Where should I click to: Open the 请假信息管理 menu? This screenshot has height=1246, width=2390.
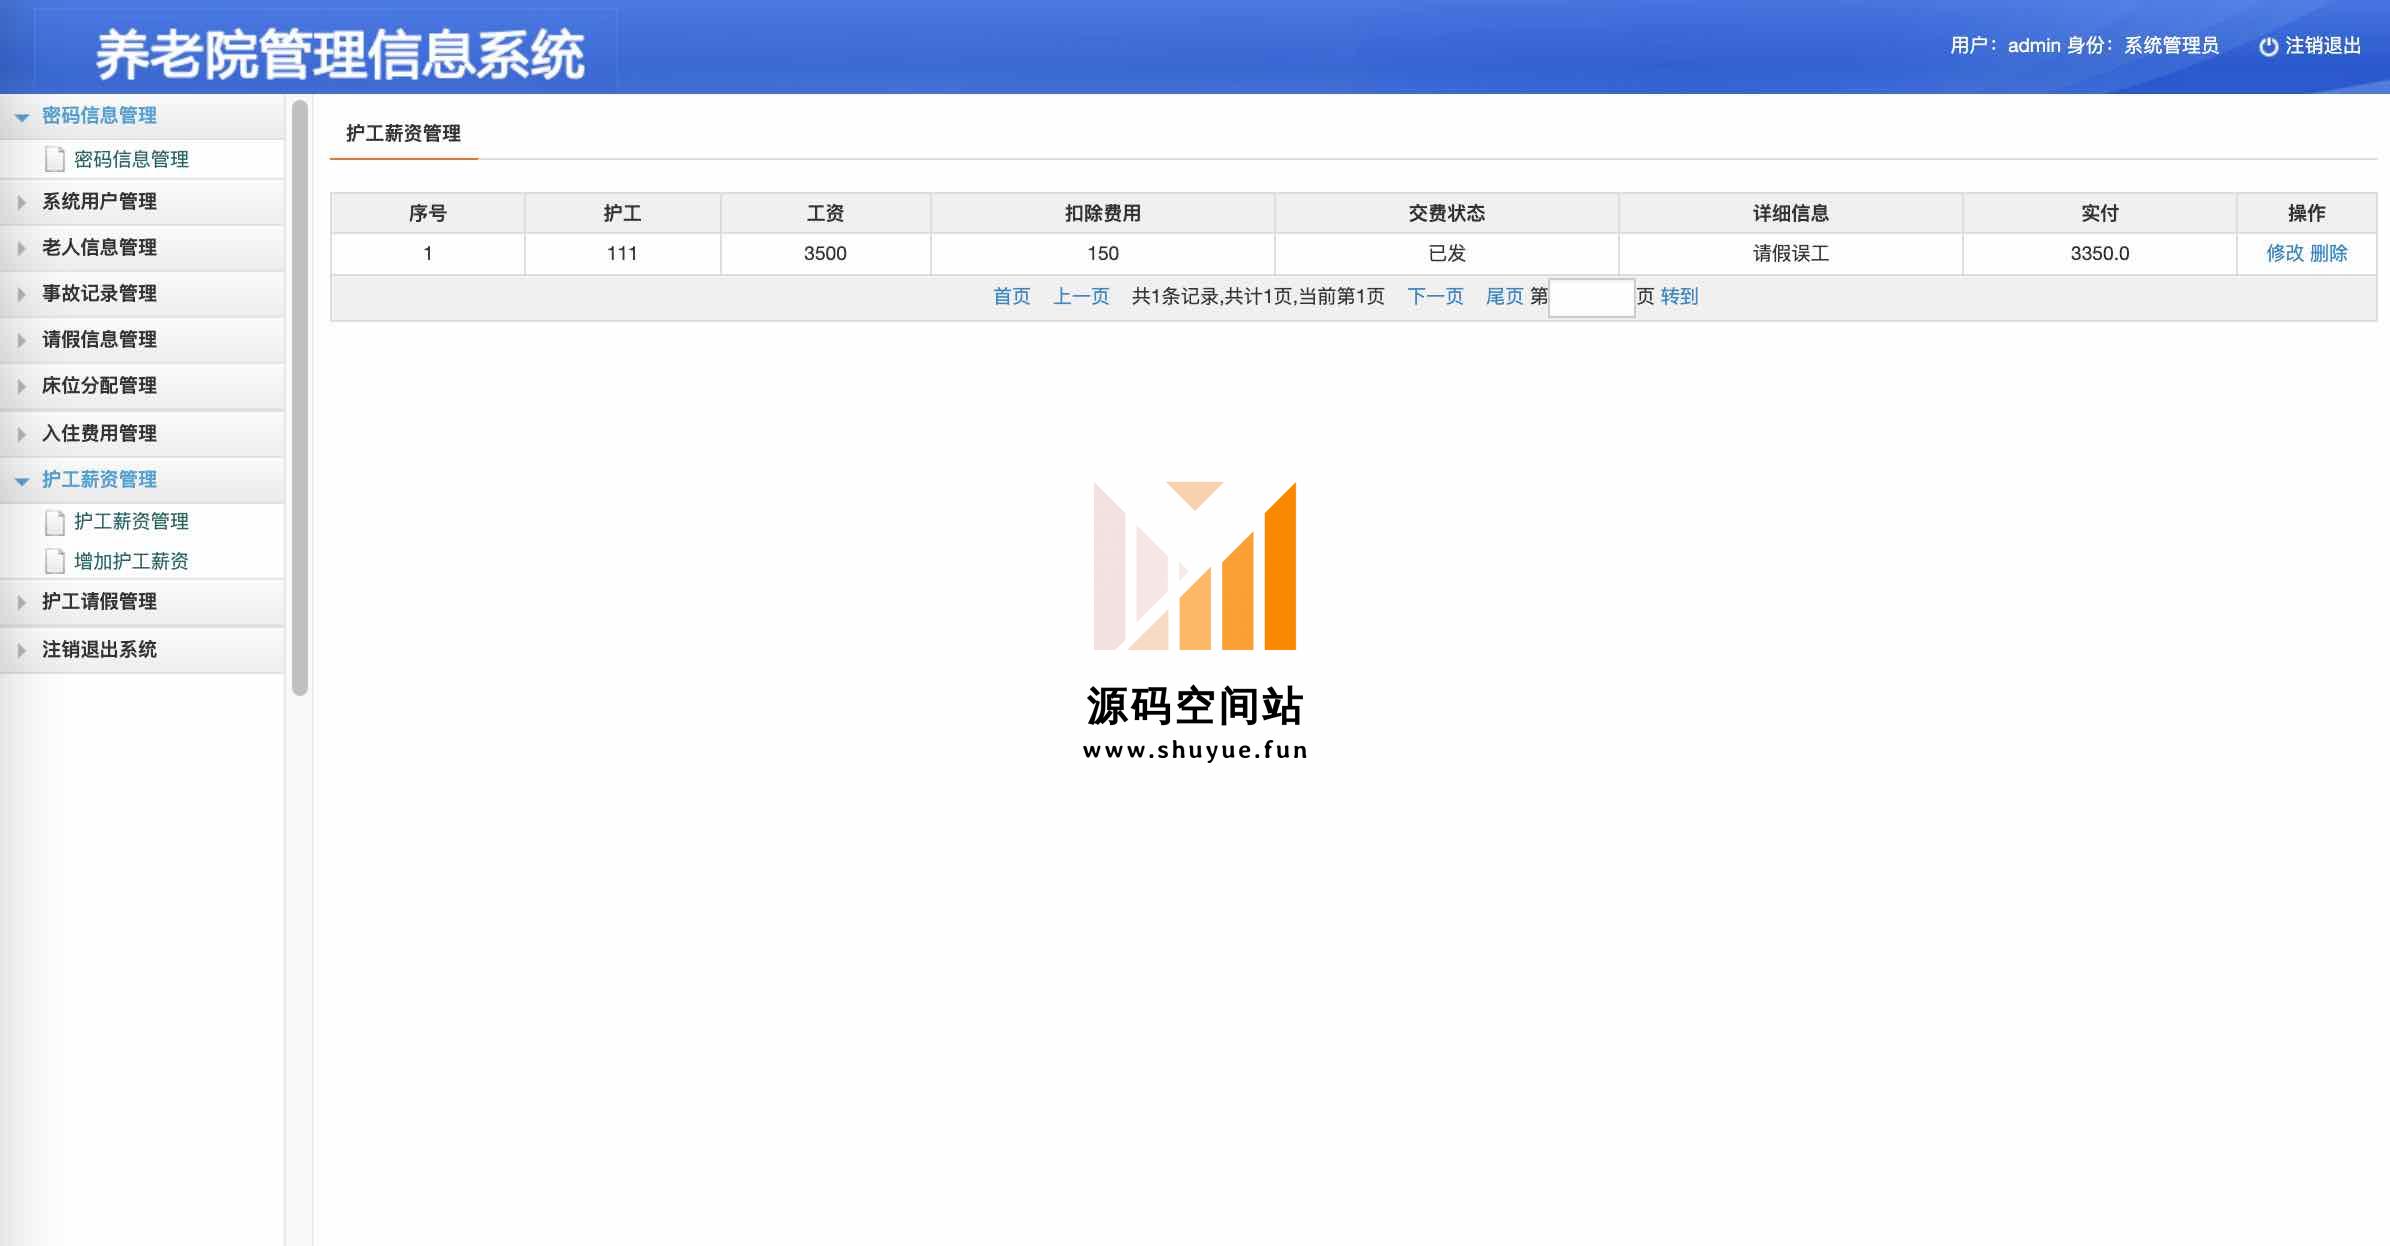pyautogui.click(x=99, y=340)
